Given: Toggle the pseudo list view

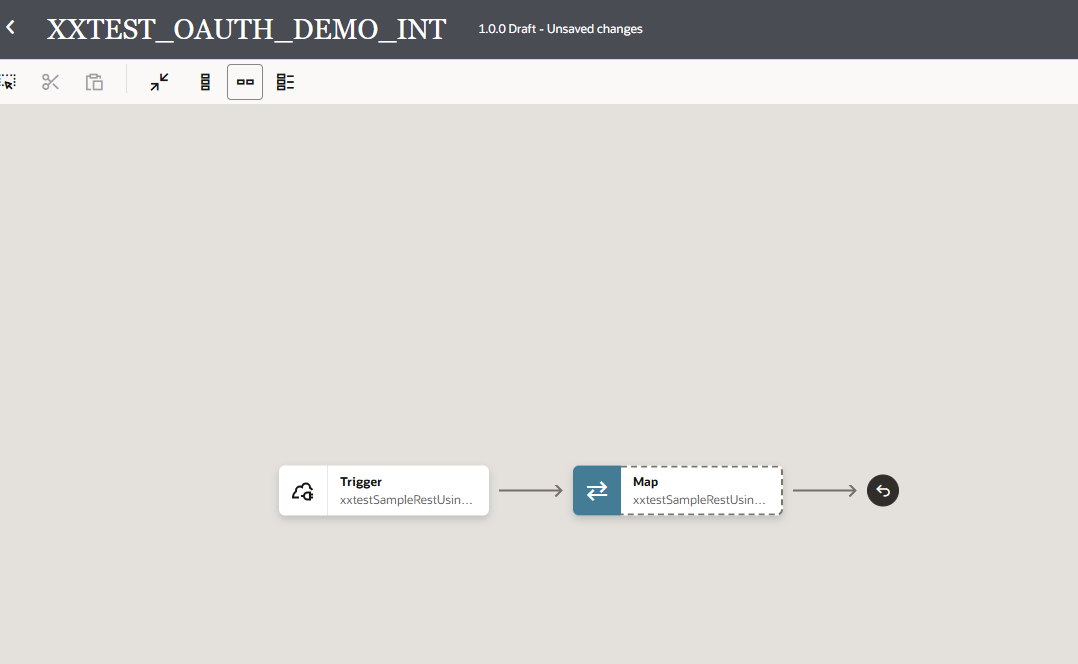Looking at the screenshot, I should click(286, 82).
